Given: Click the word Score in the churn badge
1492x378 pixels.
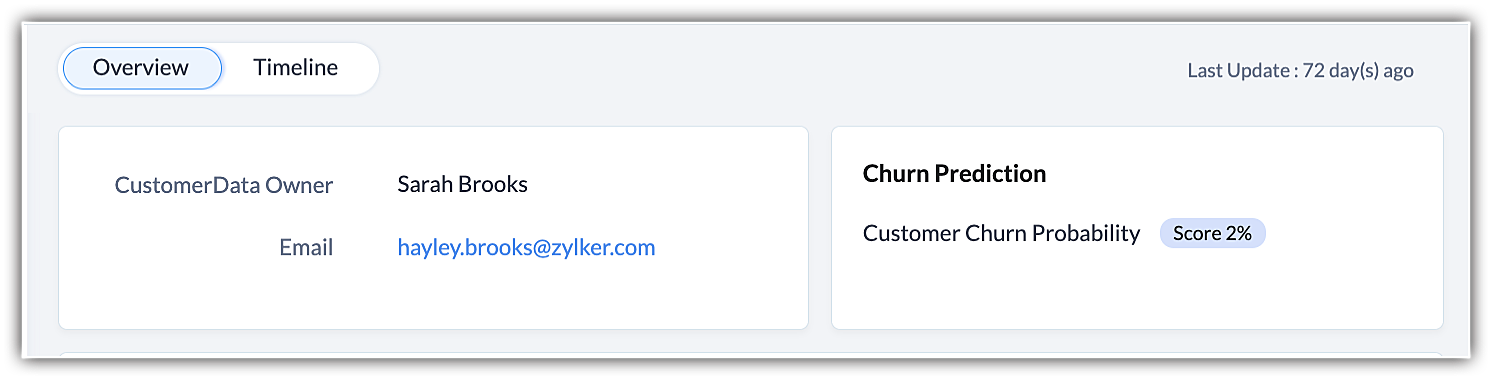Looking at the screenshot, I should [1196, 233].
